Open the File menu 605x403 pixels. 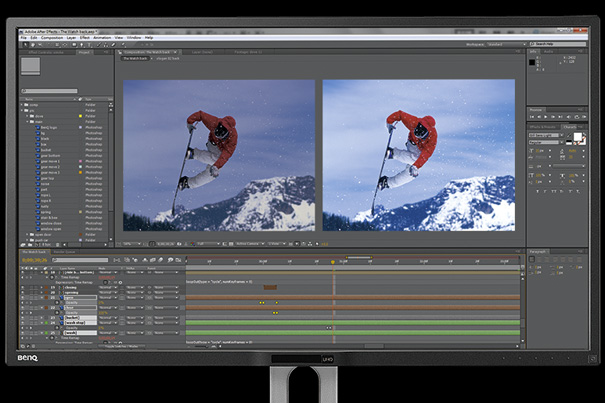pyautogui.click(x=24, y=38)
